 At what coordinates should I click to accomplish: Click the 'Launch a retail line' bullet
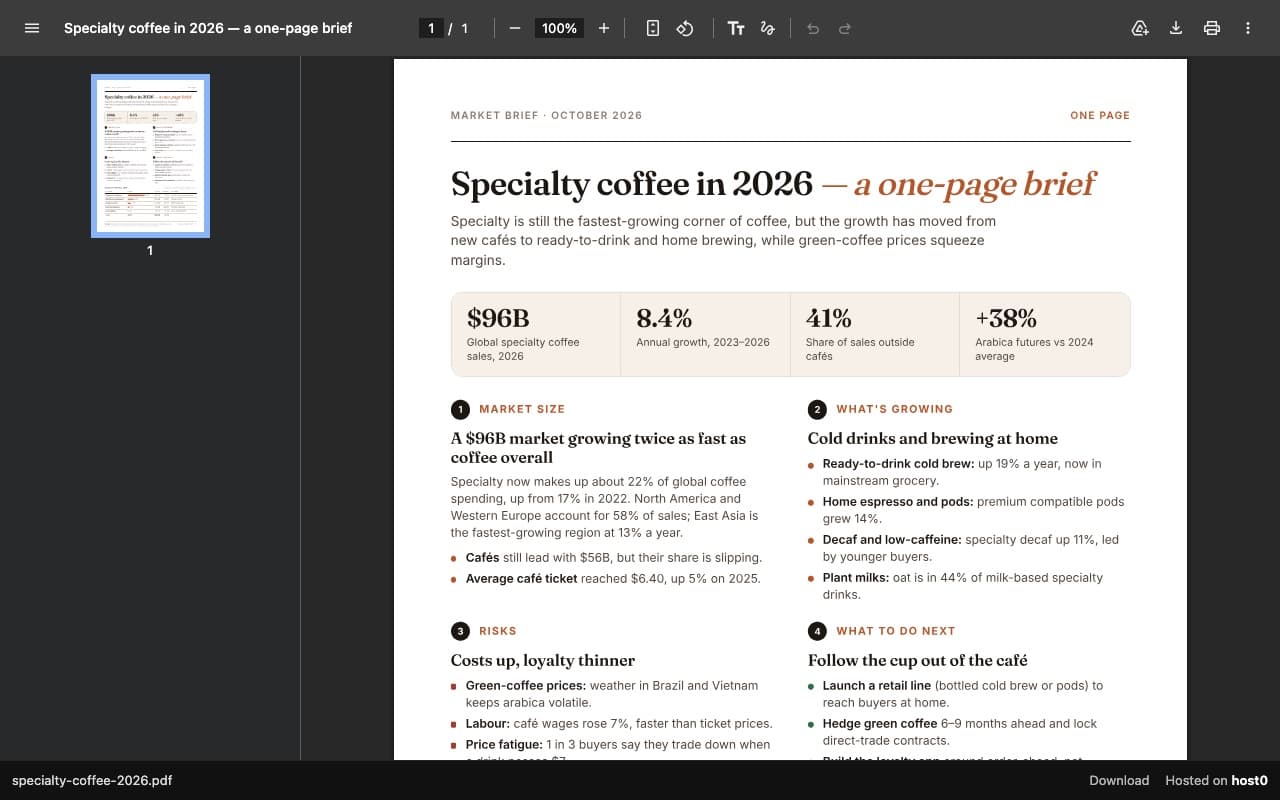(877, 685)
